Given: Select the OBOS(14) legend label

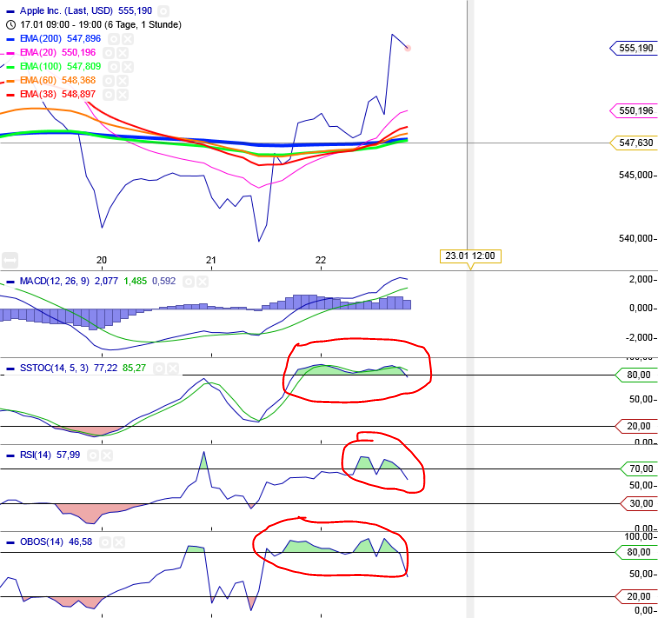Looking at the screenshot, I should [42, 542].
